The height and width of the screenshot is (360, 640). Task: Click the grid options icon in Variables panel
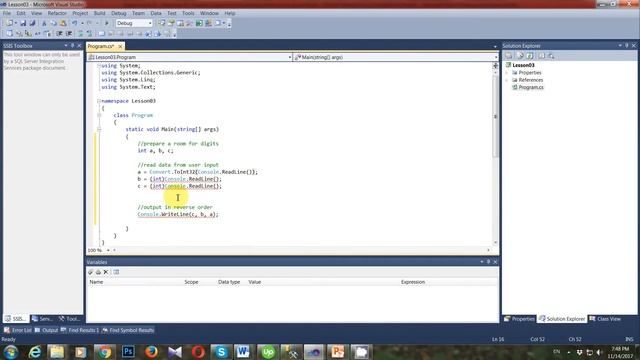point(116,272)
